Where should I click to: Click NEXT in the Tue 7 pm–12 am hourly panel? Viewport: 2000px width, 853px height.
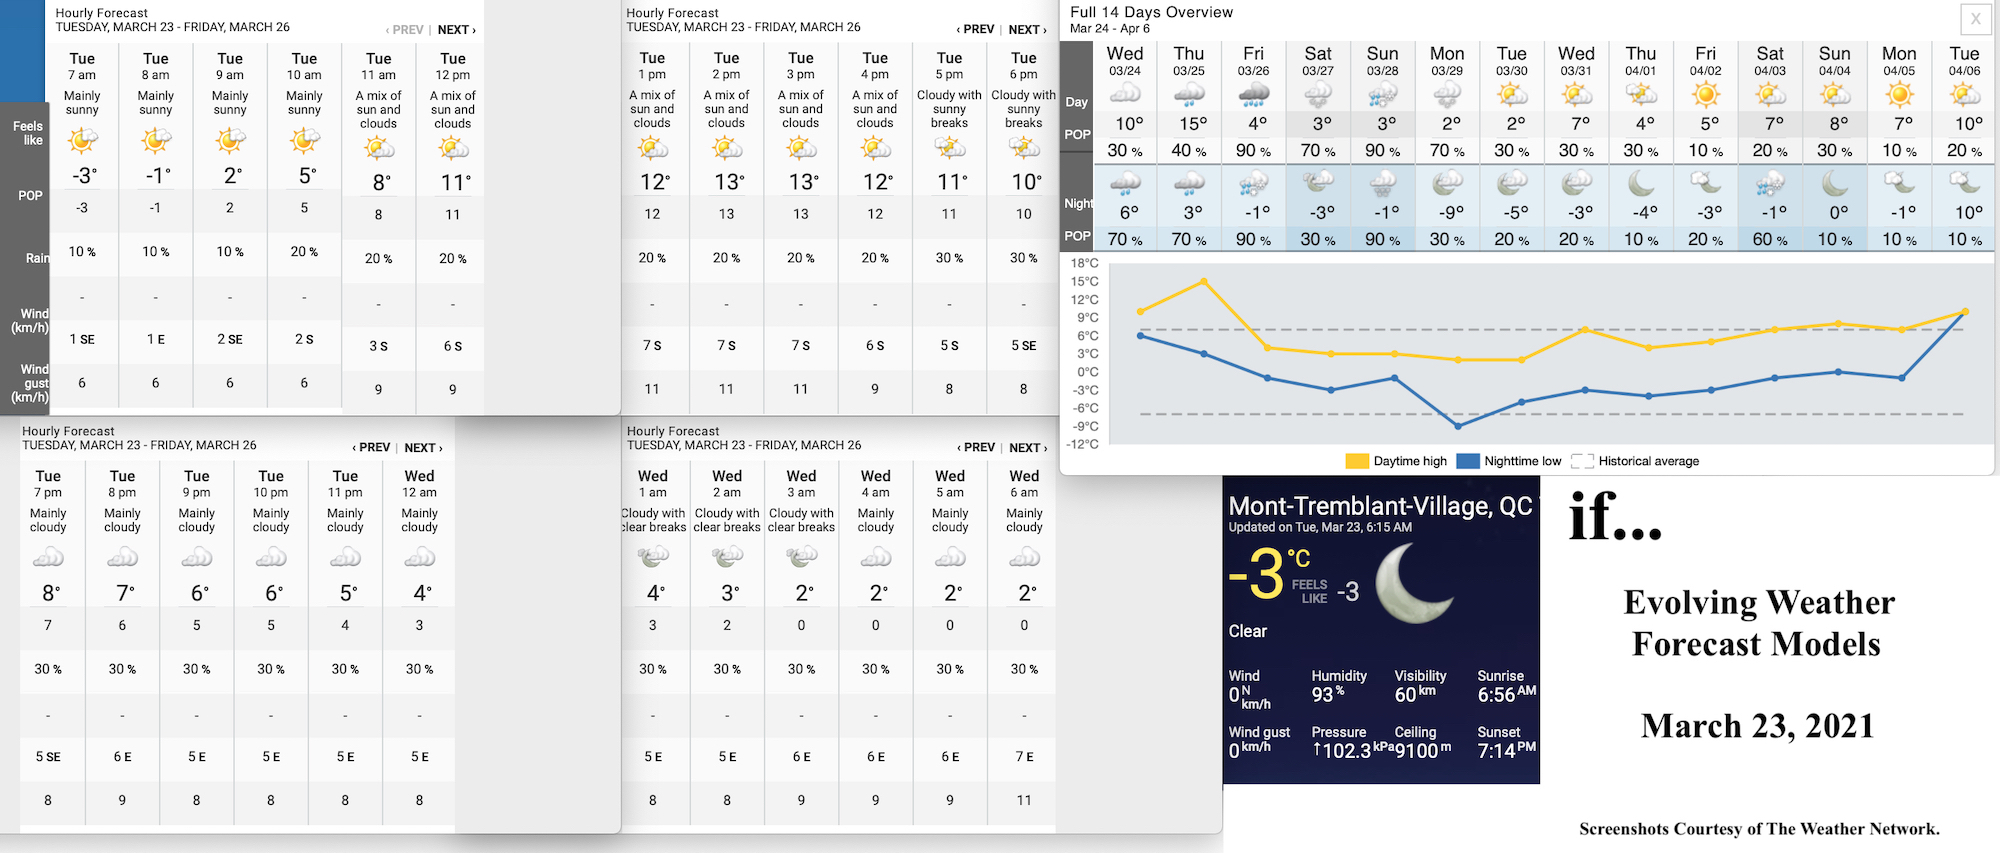point(423,448)
